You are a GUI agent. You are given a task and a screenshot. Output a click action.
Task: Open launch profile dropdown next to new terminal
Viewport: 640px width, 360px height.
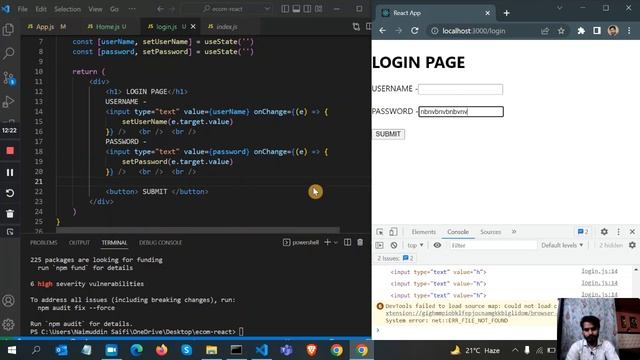tap(336, 243)
